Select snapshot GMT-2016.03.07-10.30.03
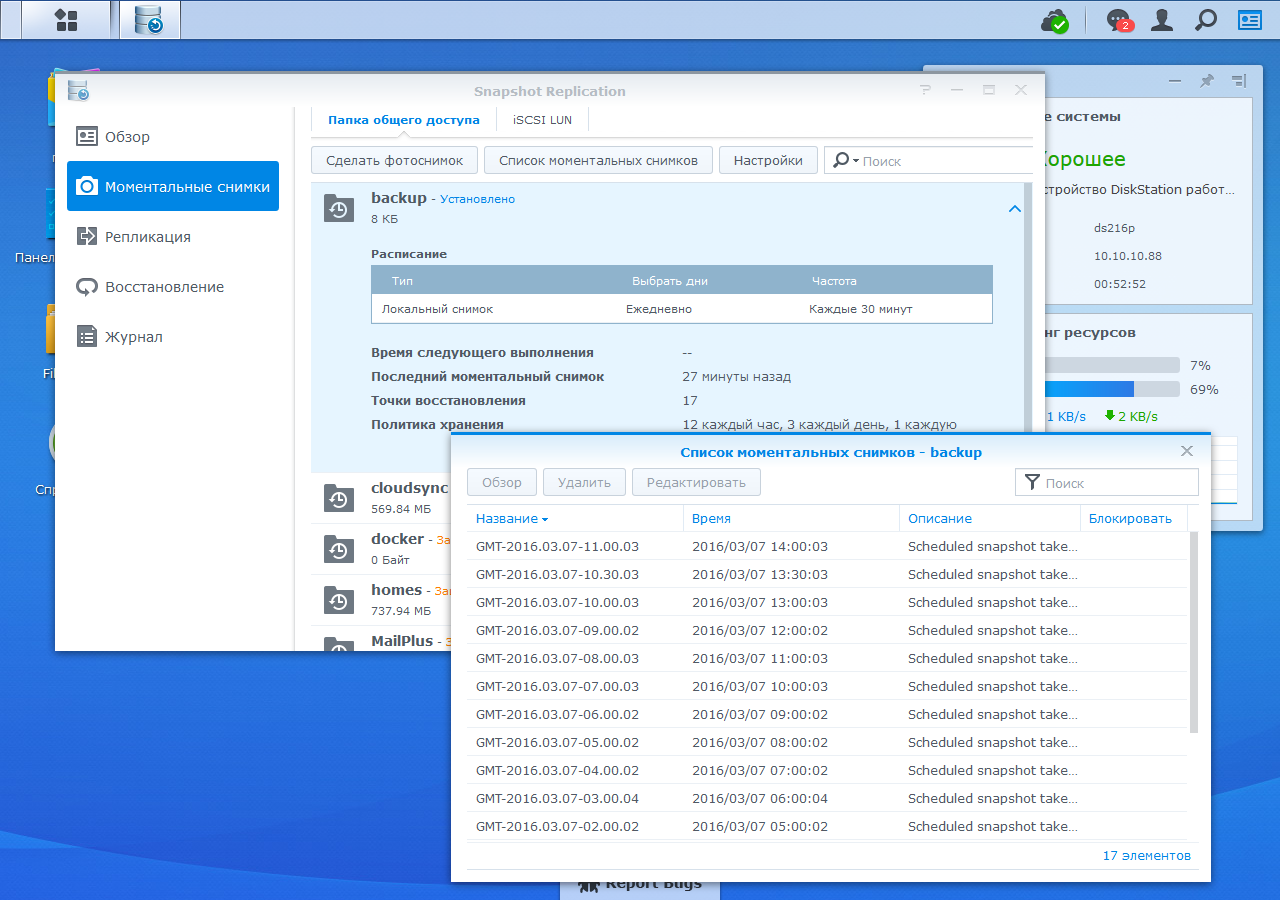The image size is (1280, 900). click(x=827, y=575)
